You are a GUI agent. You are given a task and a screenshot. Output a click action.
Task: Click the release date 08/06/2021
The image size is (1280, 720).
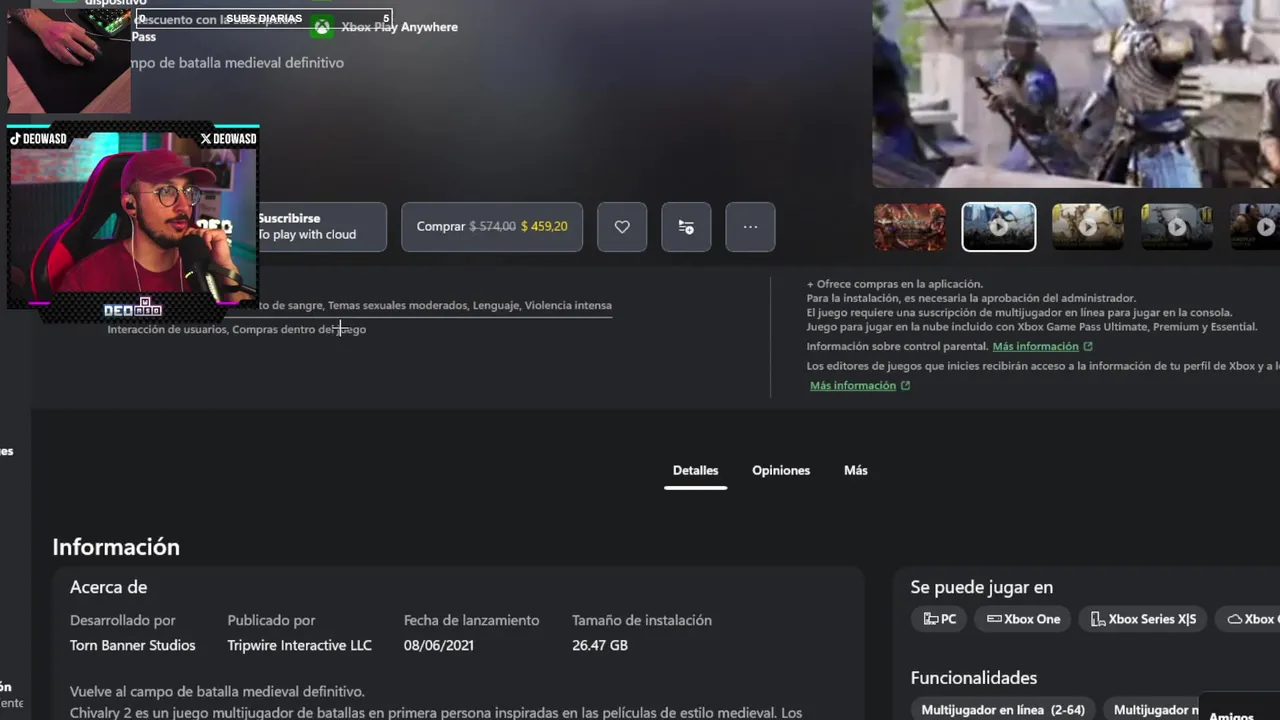[x=439, y=646]
